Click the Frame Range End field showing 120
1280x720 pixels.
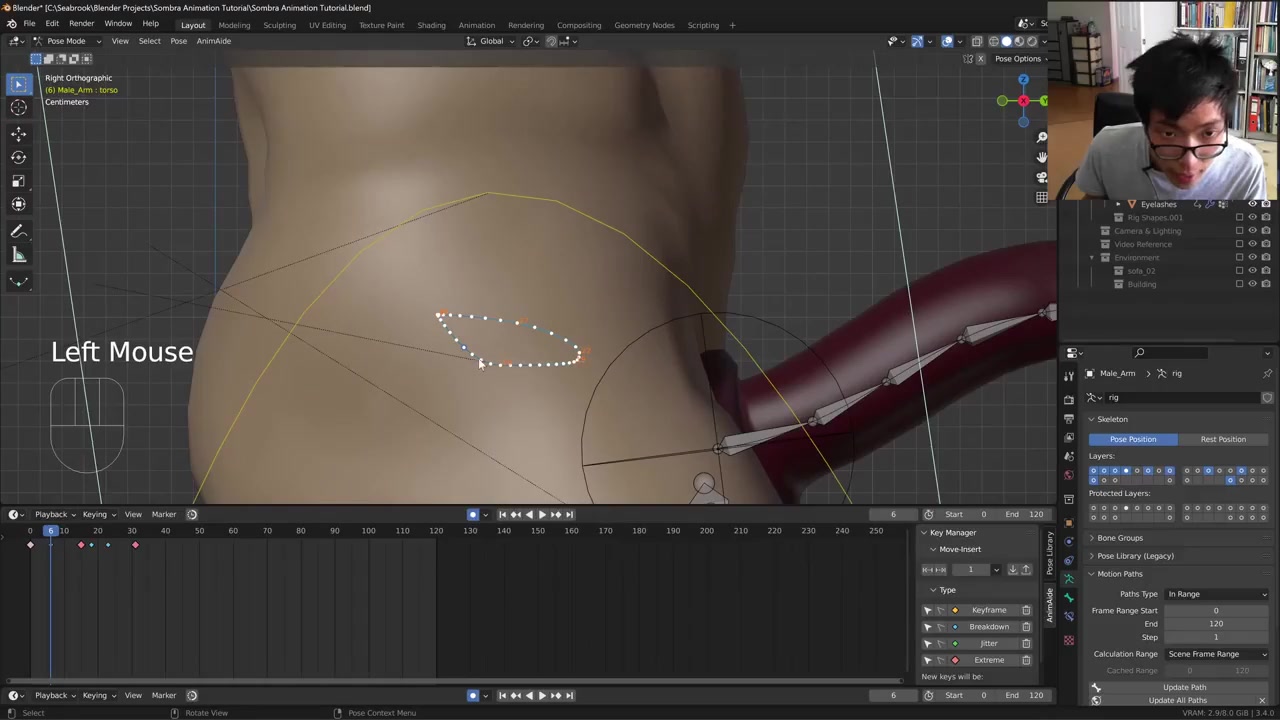[x=1215, y=624]
